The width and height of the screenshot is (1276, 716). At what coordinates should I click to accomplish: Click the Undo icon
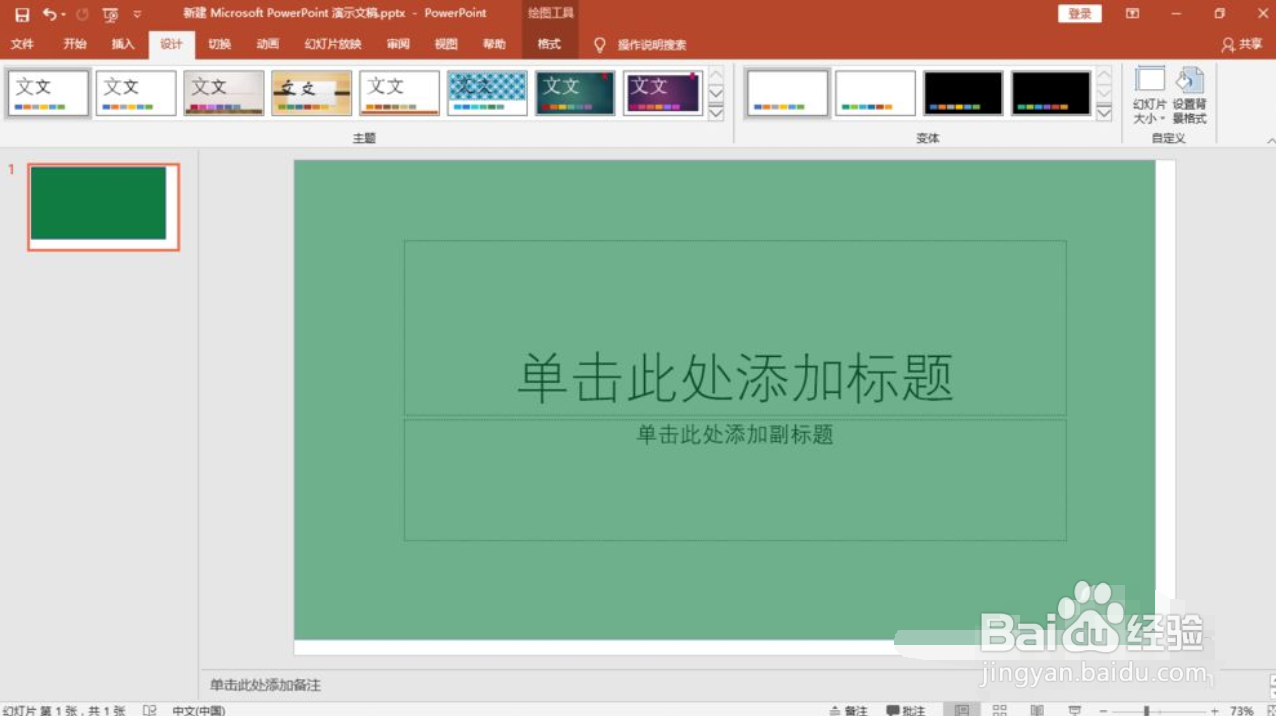[x=50, y=13]
